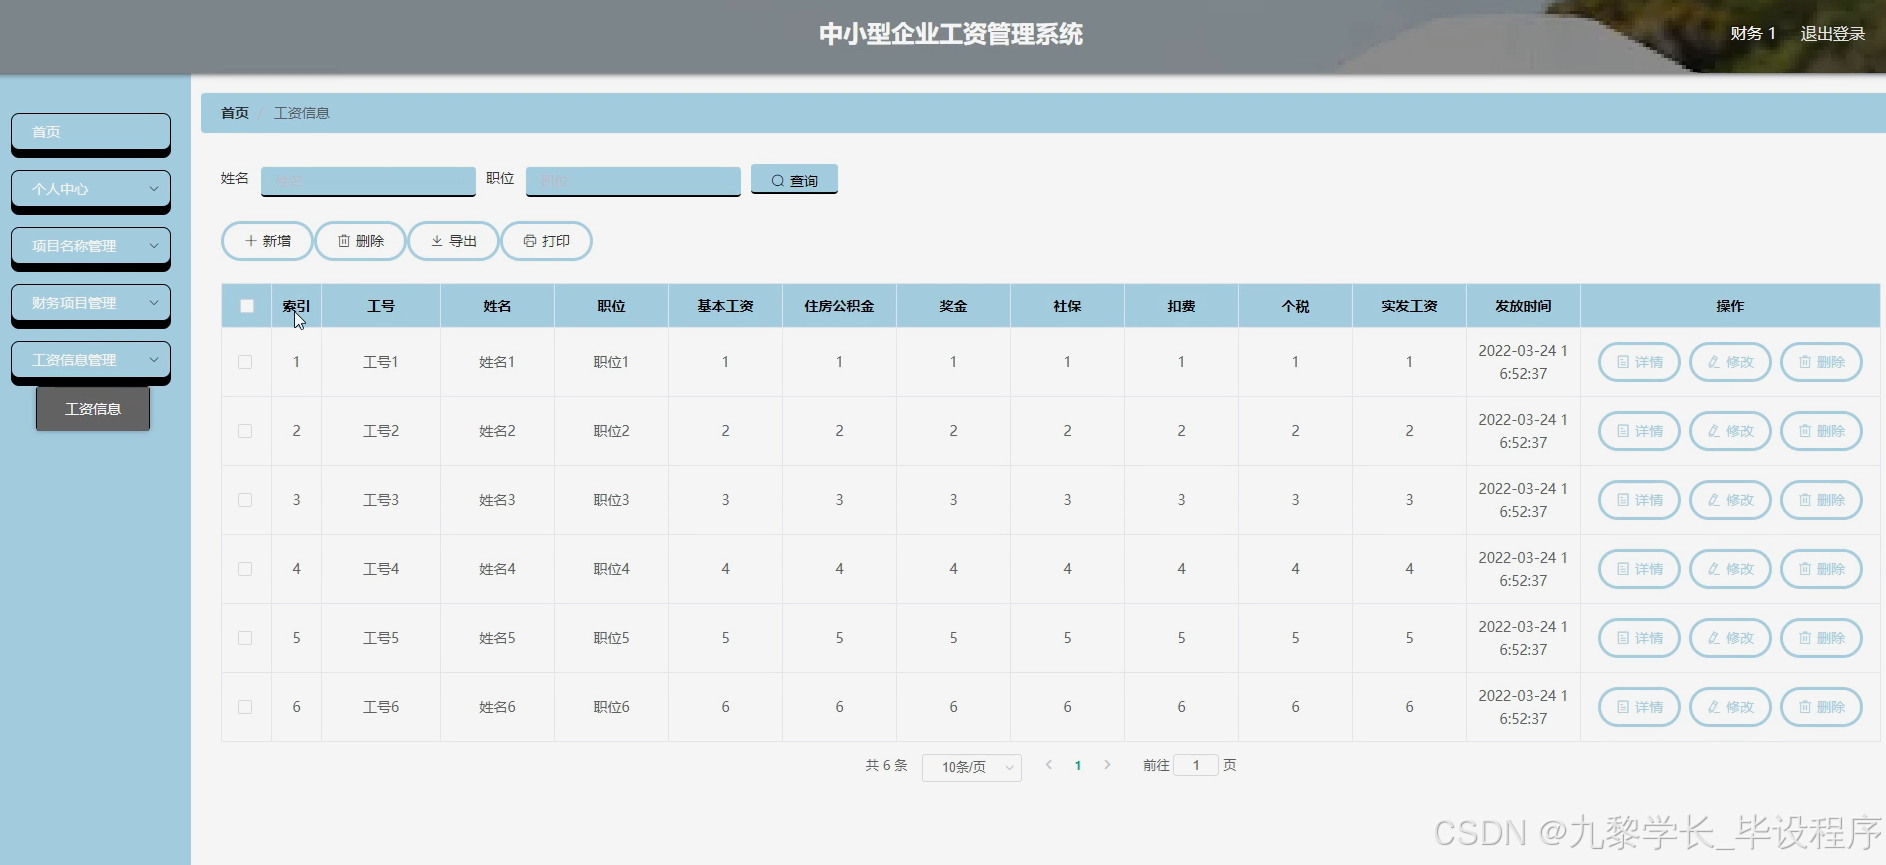This screenshot has width=1886, height=865.
Task: Select page 1 in pagination
Action: [x=1078, y=765]
